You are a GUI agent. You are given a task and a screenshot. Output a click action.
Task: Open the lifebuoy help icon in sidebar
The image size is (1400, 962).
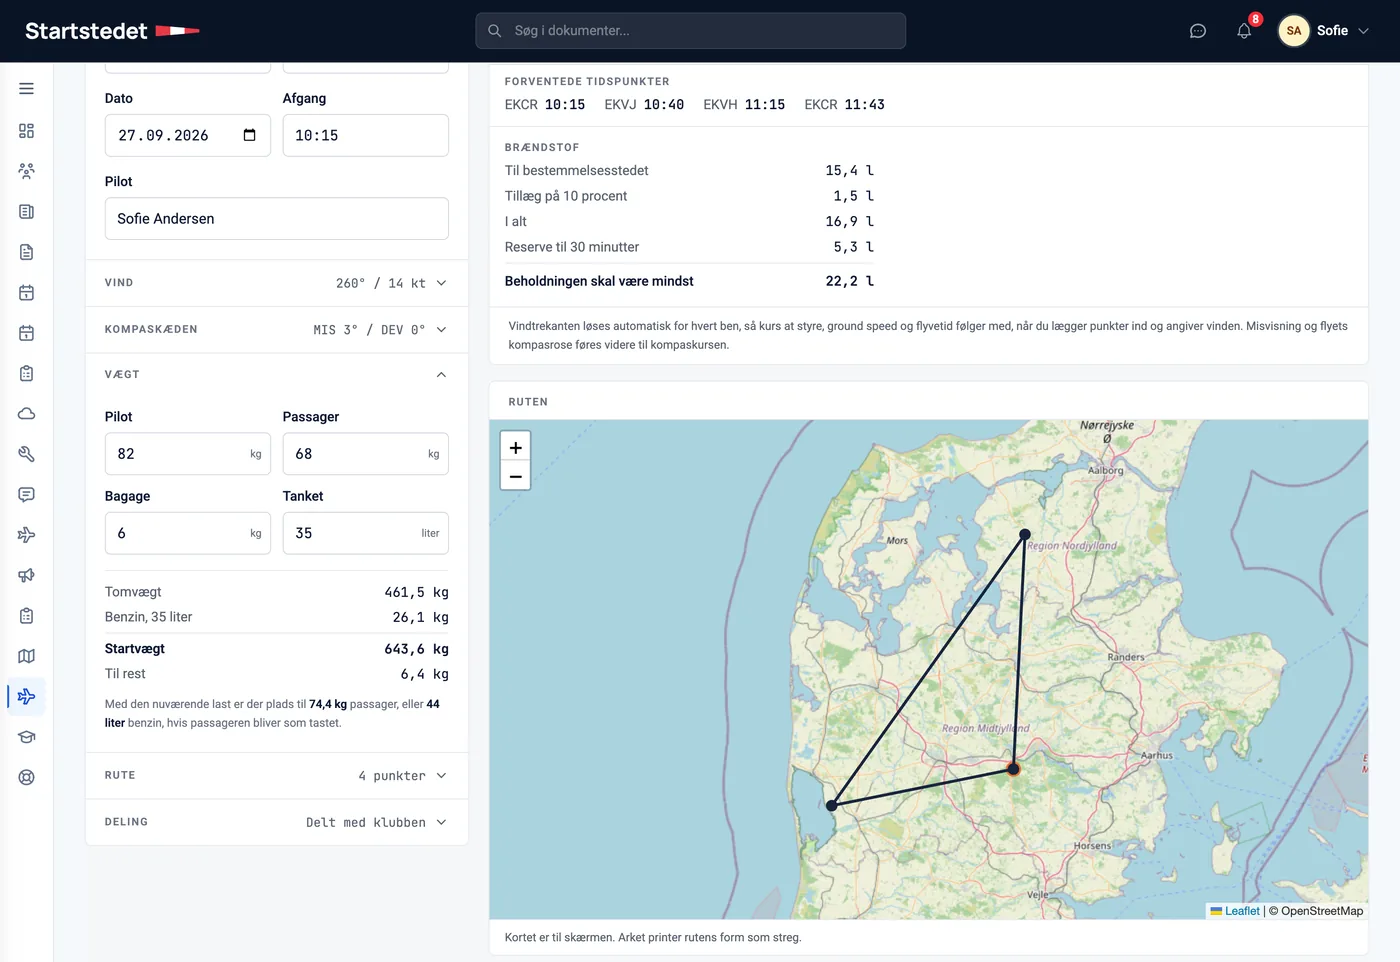tap(27, 777)
